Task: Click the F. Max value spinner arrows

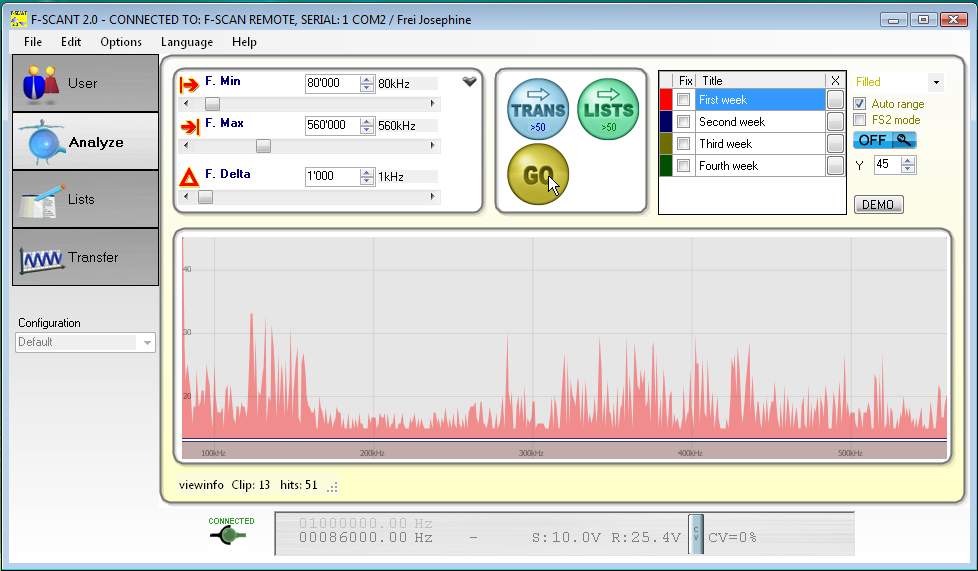Action: (367, 125)
